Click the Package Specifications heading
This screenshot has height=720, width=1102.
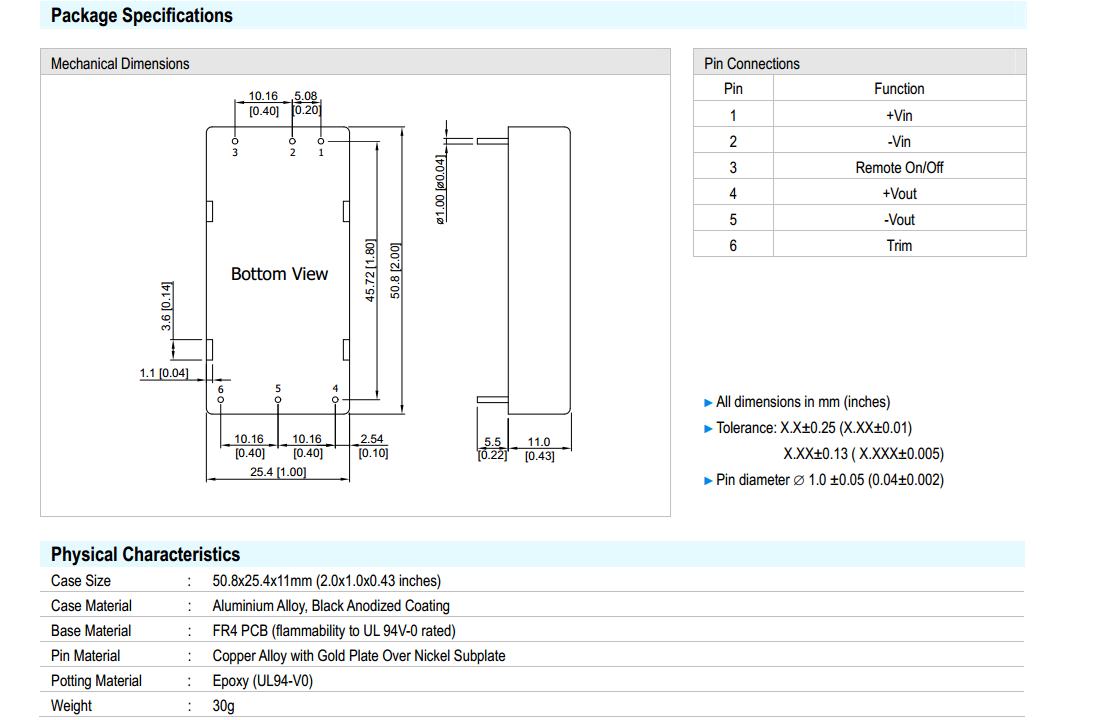point(141,16)
